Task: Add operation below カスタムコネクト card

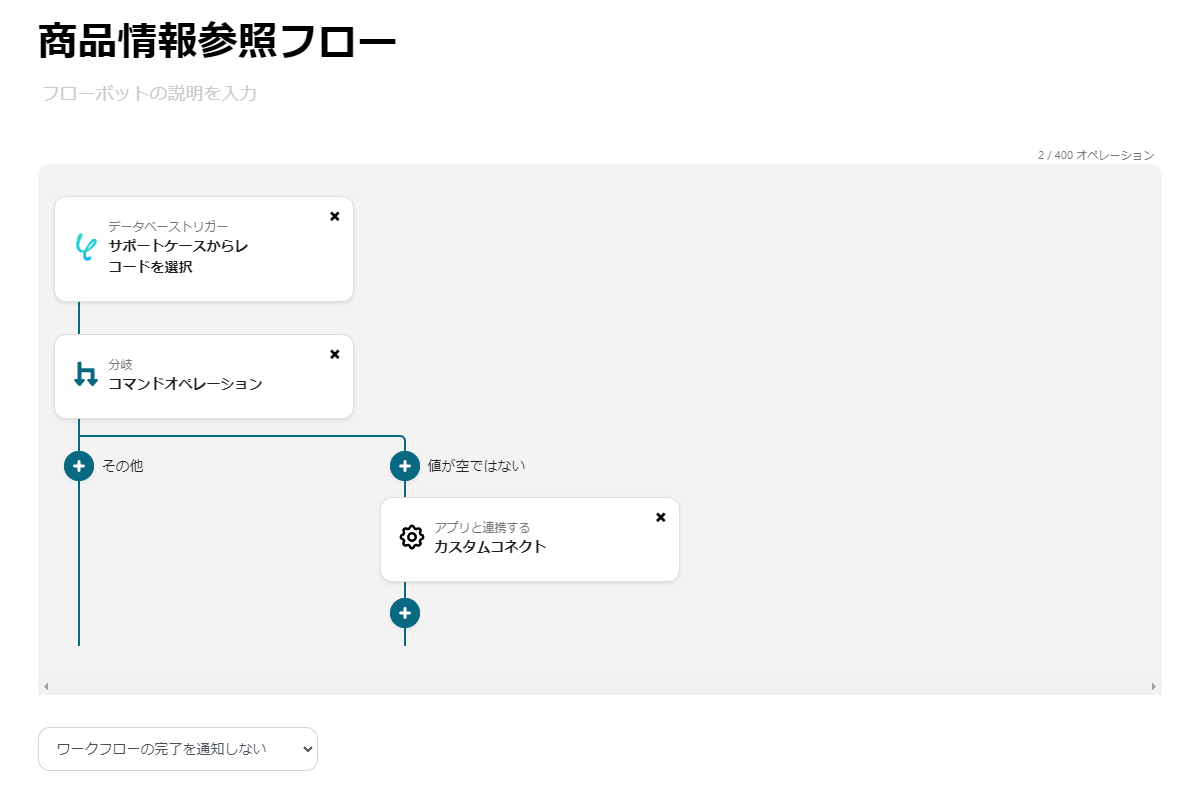Action: [405, 613]
